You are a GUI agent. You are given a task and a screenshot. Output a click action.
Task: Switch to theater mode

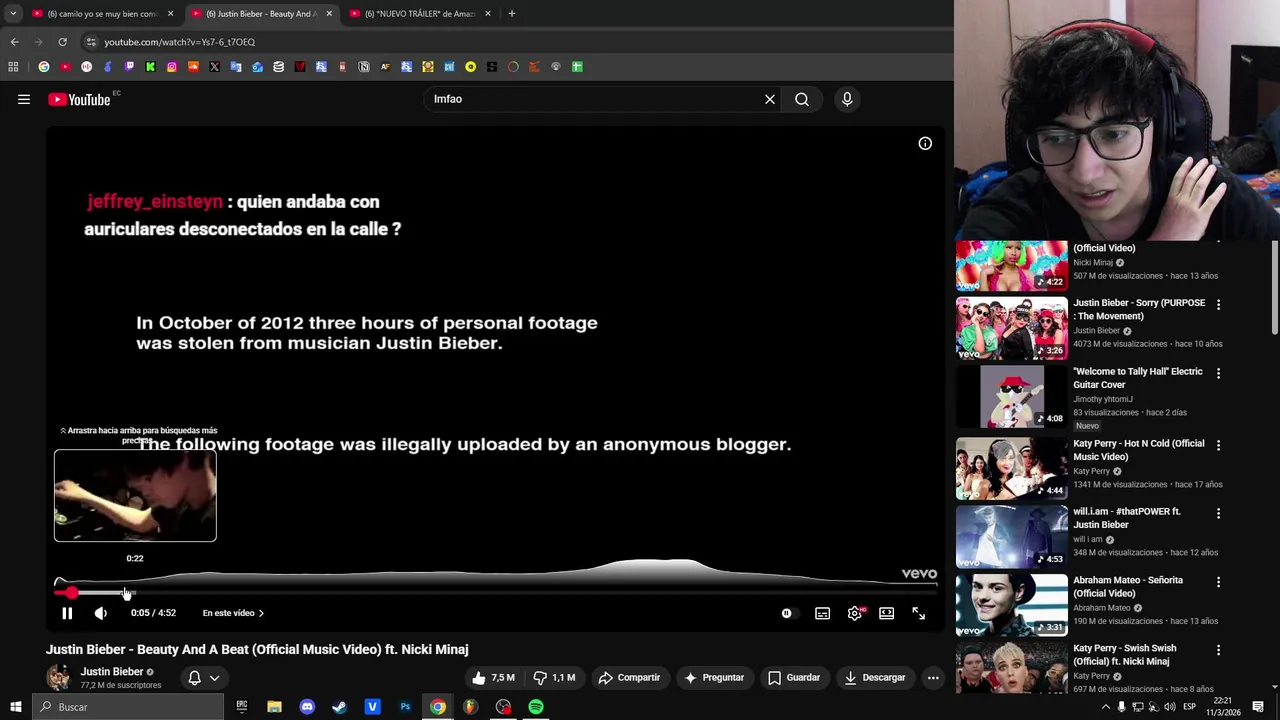(x=887, y=613)
